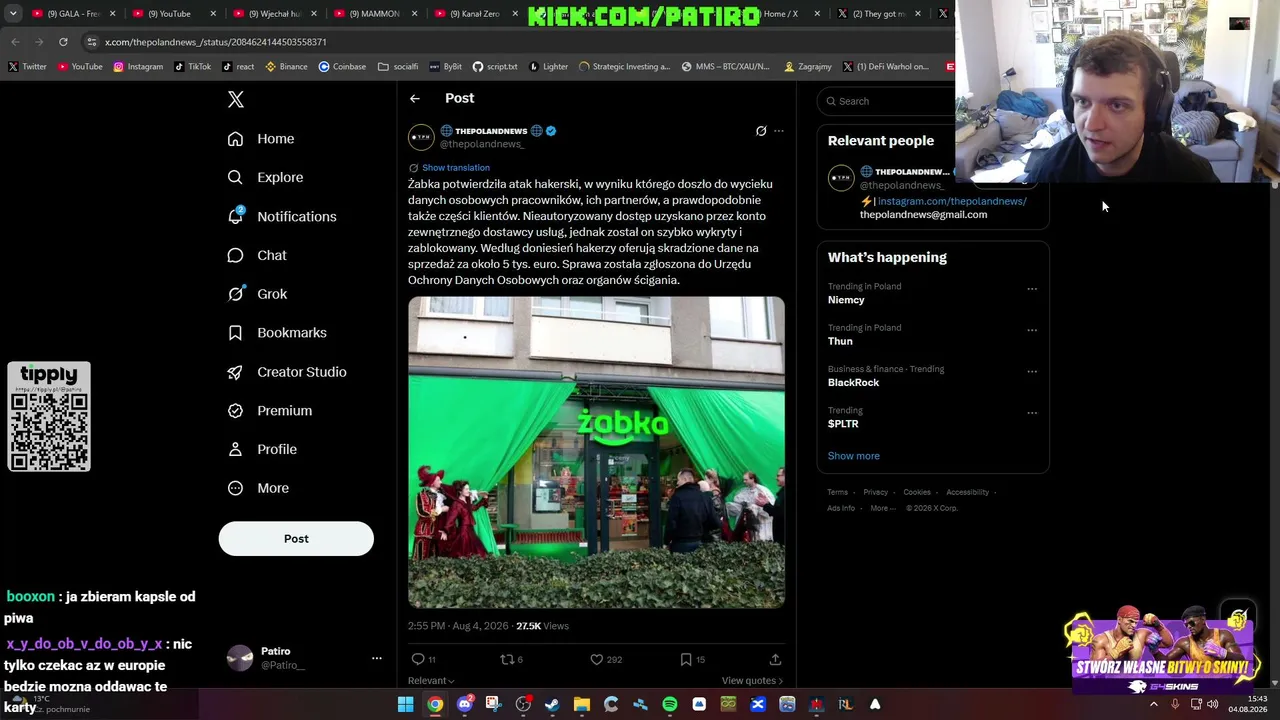Screen dimensions: 1280x720
Task: Click the G4Skins advertisement banner
Action: click(x=1163, y=650)
